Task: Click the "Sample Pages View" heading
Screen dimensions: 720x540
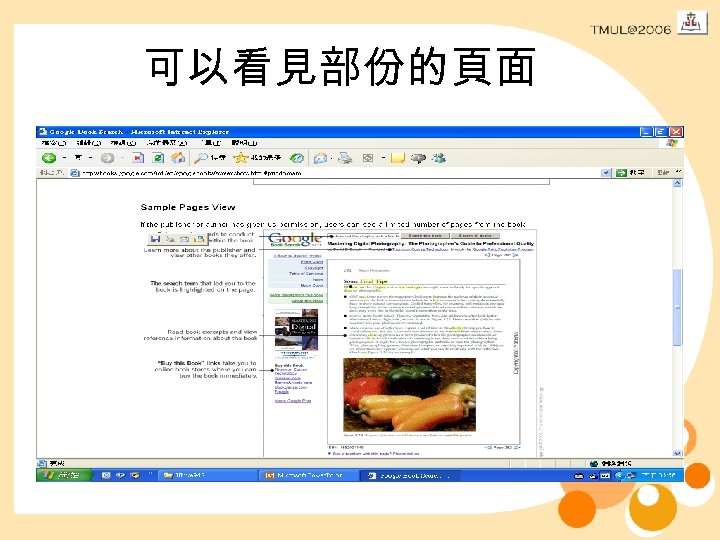Action: coord(188,207)
